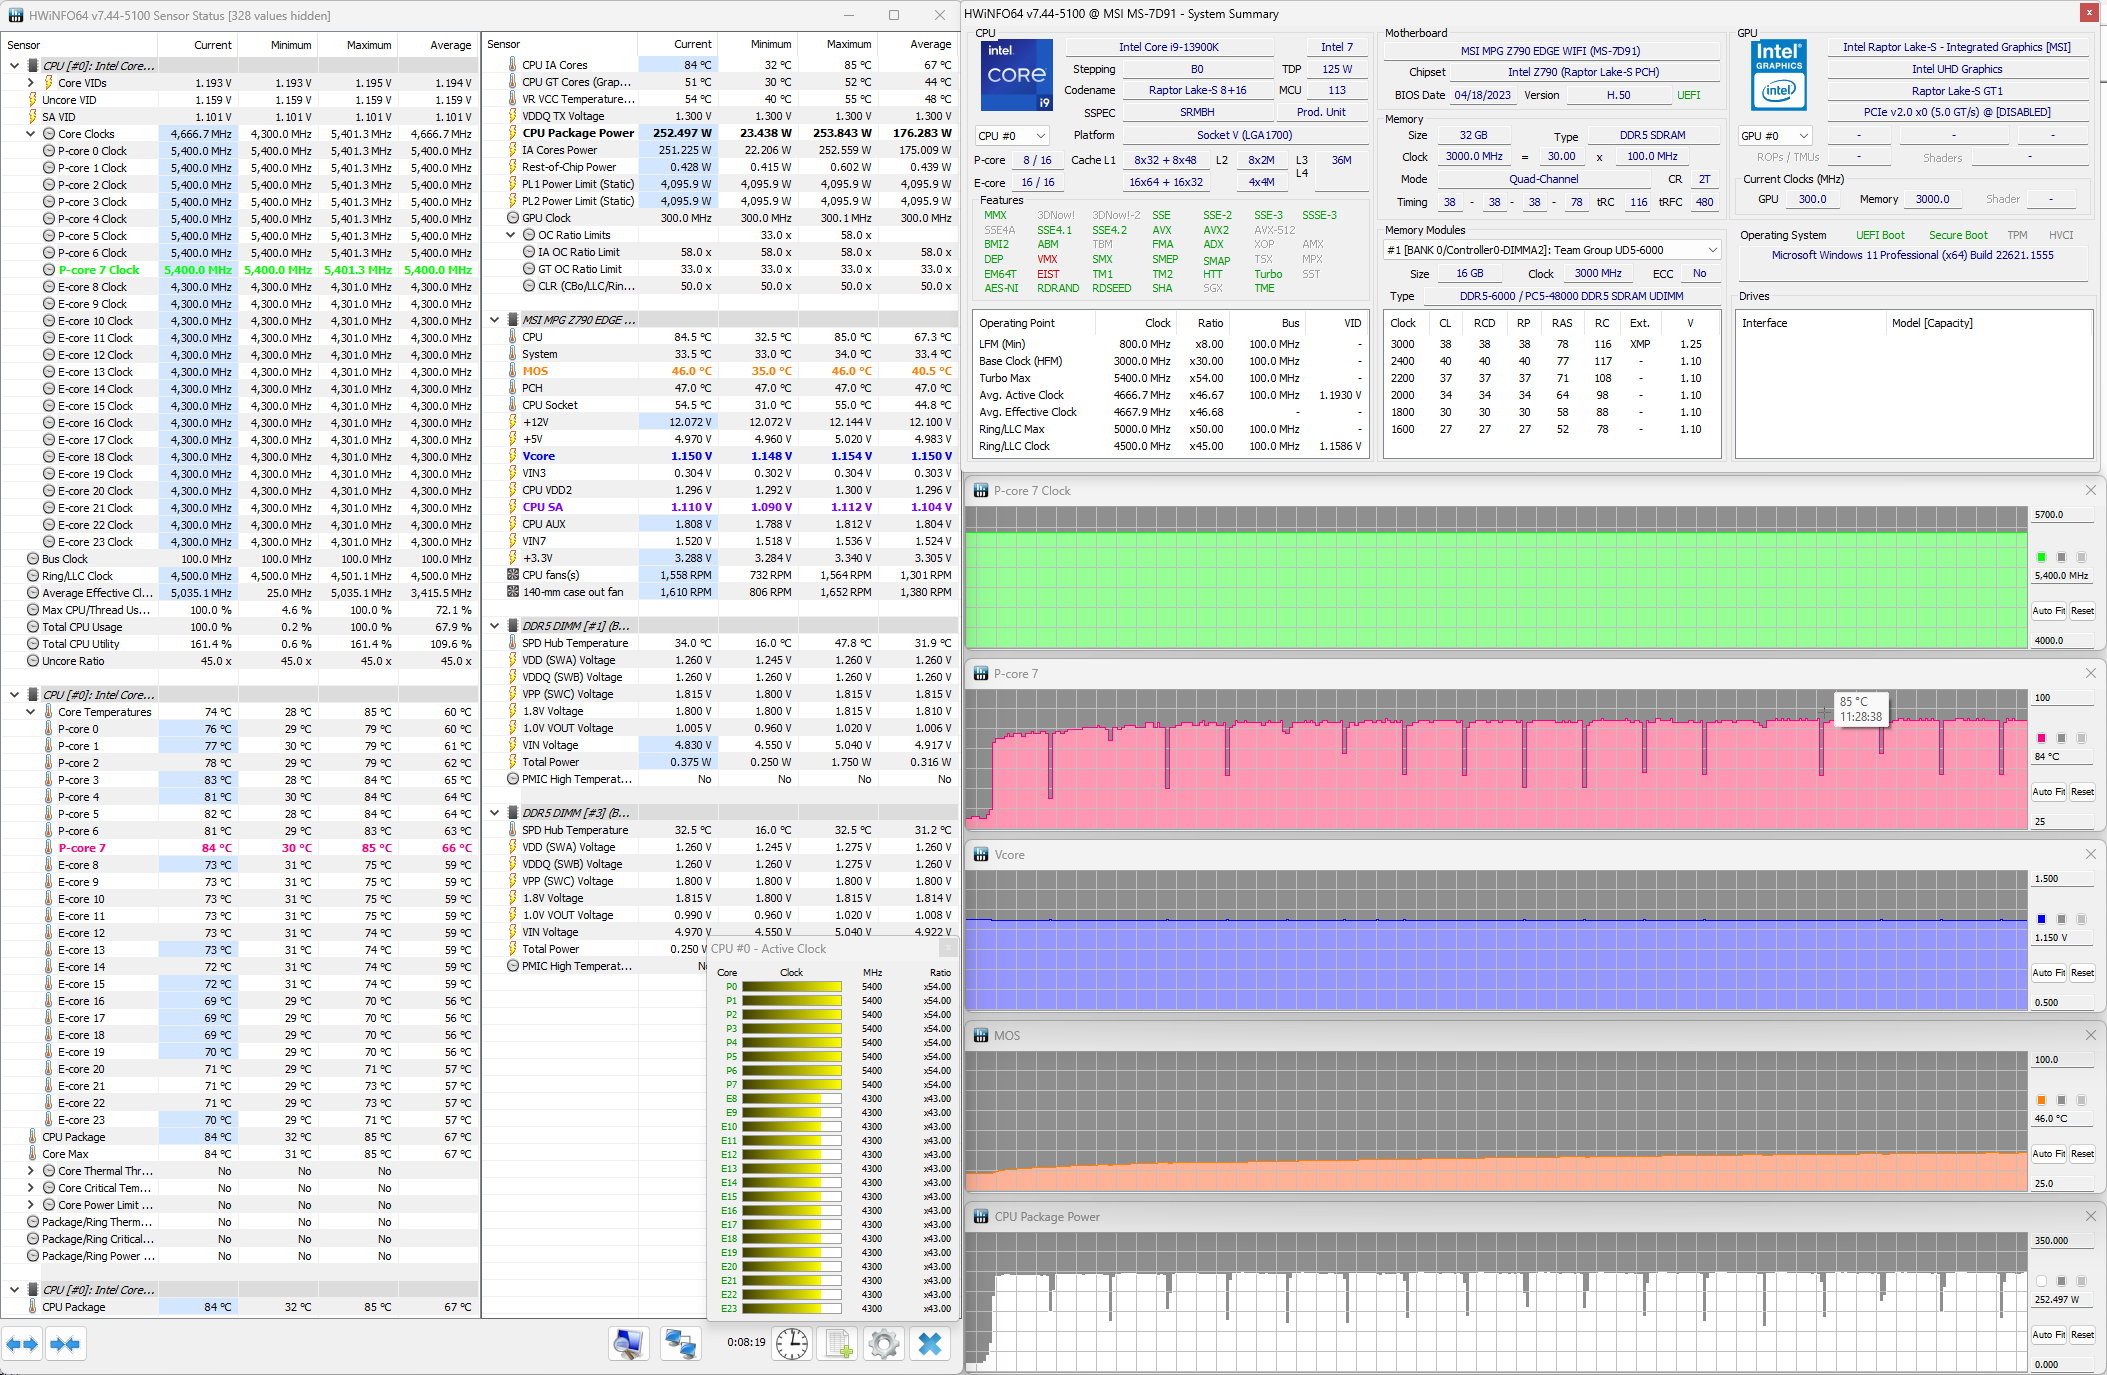
Task: Click Reset on the Vcore graph
Action: coord(2082,973)
